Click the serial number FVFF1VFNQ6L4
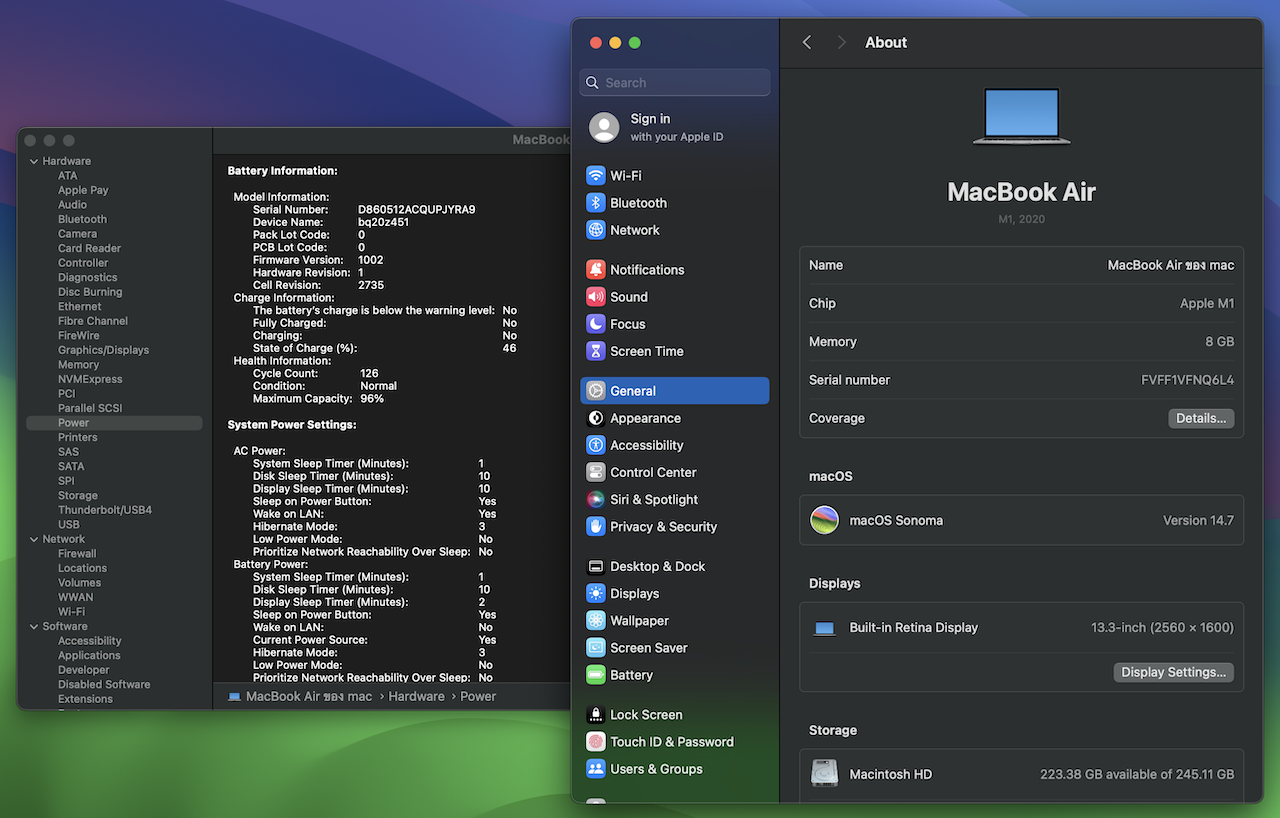 click(1187, 380)
